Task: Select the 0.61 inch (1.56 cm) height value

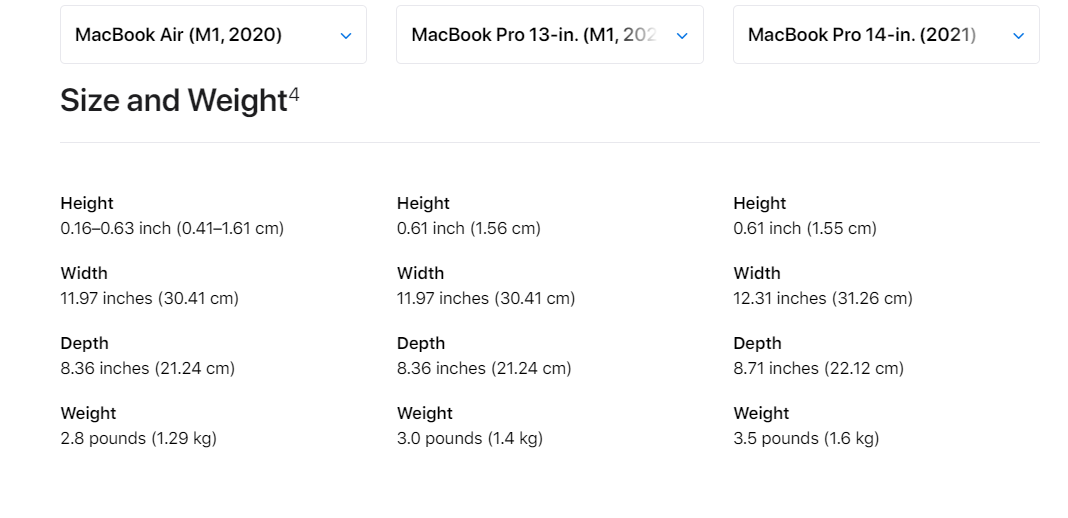Action: (469, 228)
